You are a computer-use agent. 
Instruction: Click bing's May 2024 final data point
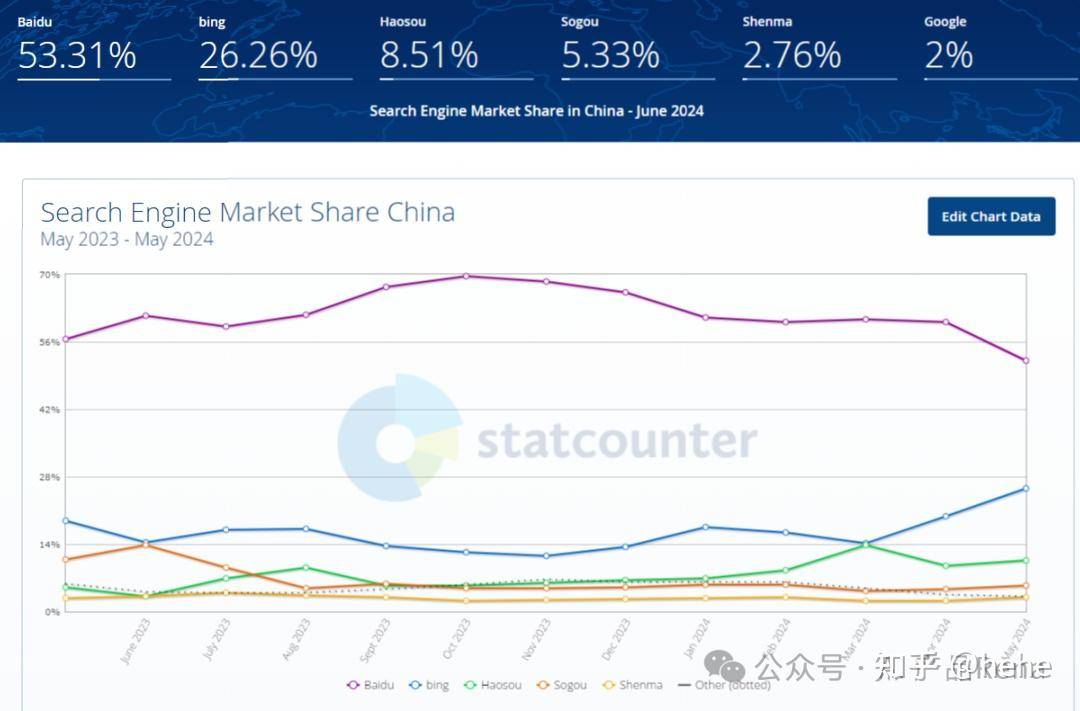pyautogui.click(x=1026, y=488)
